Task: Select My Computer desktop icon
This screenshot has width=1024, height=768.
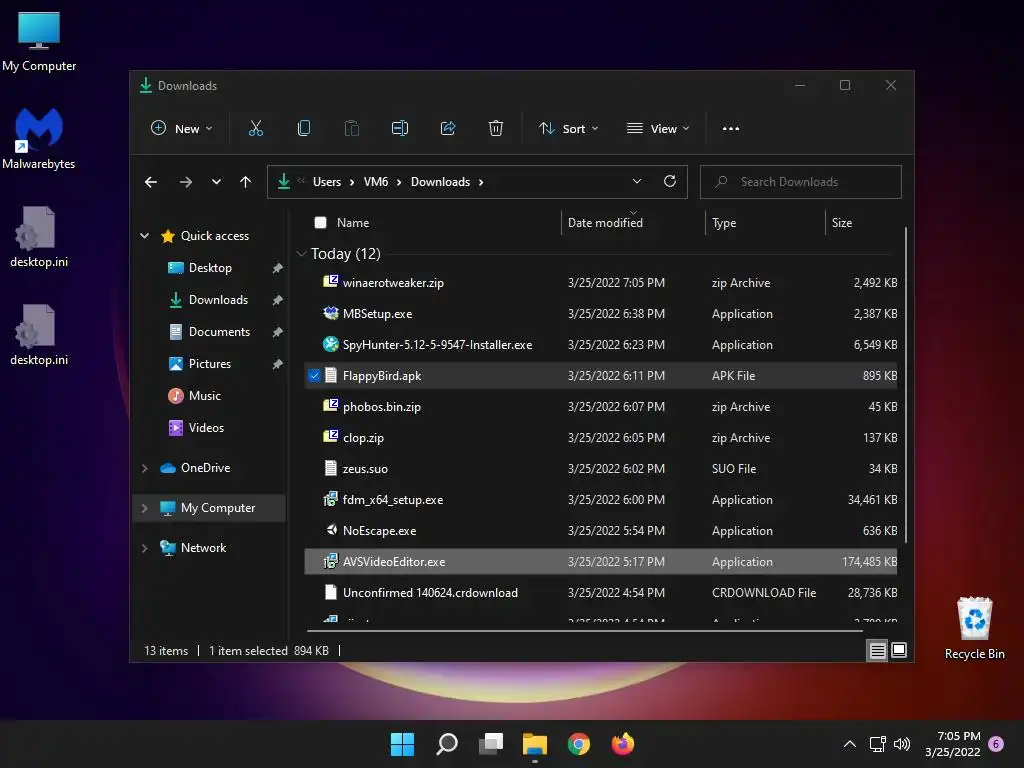Action: coord(39,41)
